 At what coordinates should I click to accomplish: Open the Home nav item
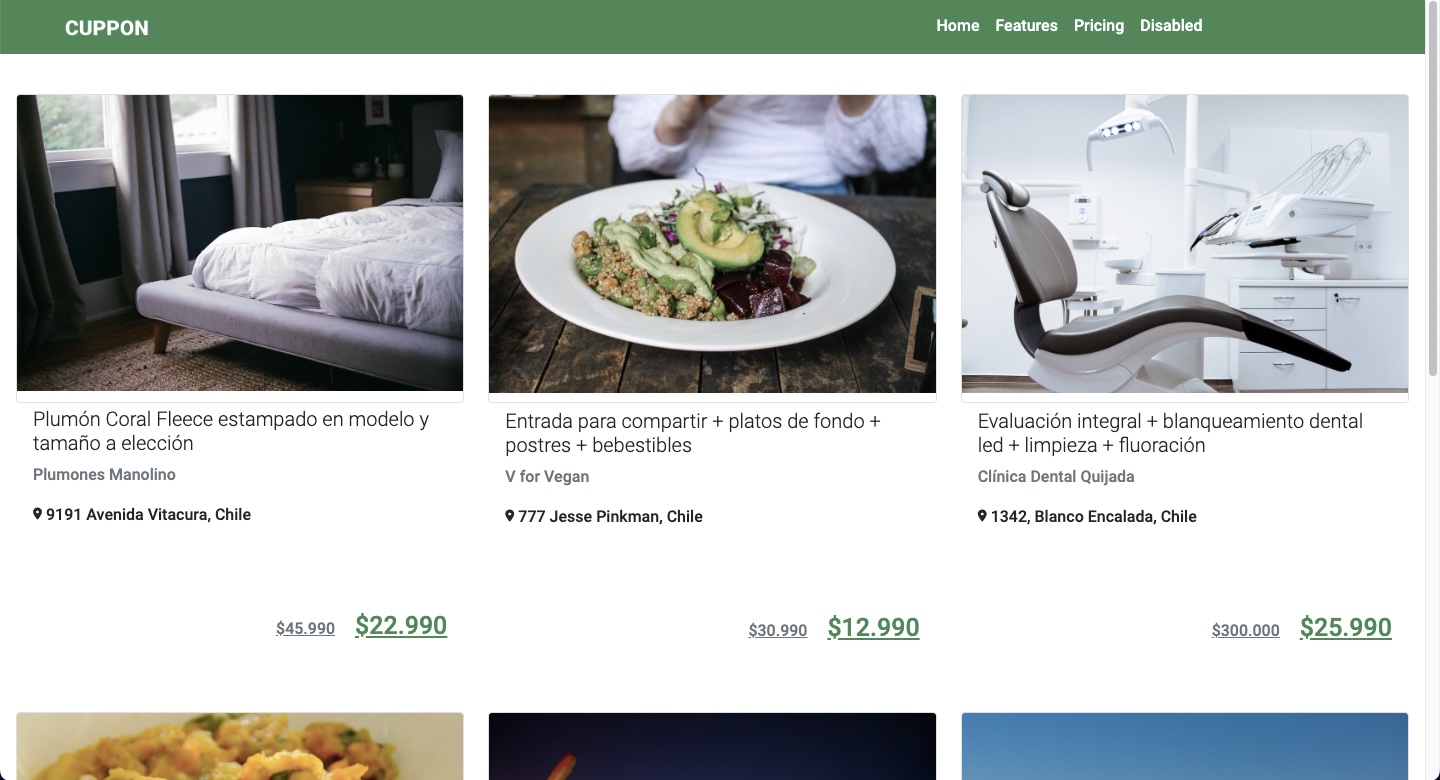tap(957, 26)
